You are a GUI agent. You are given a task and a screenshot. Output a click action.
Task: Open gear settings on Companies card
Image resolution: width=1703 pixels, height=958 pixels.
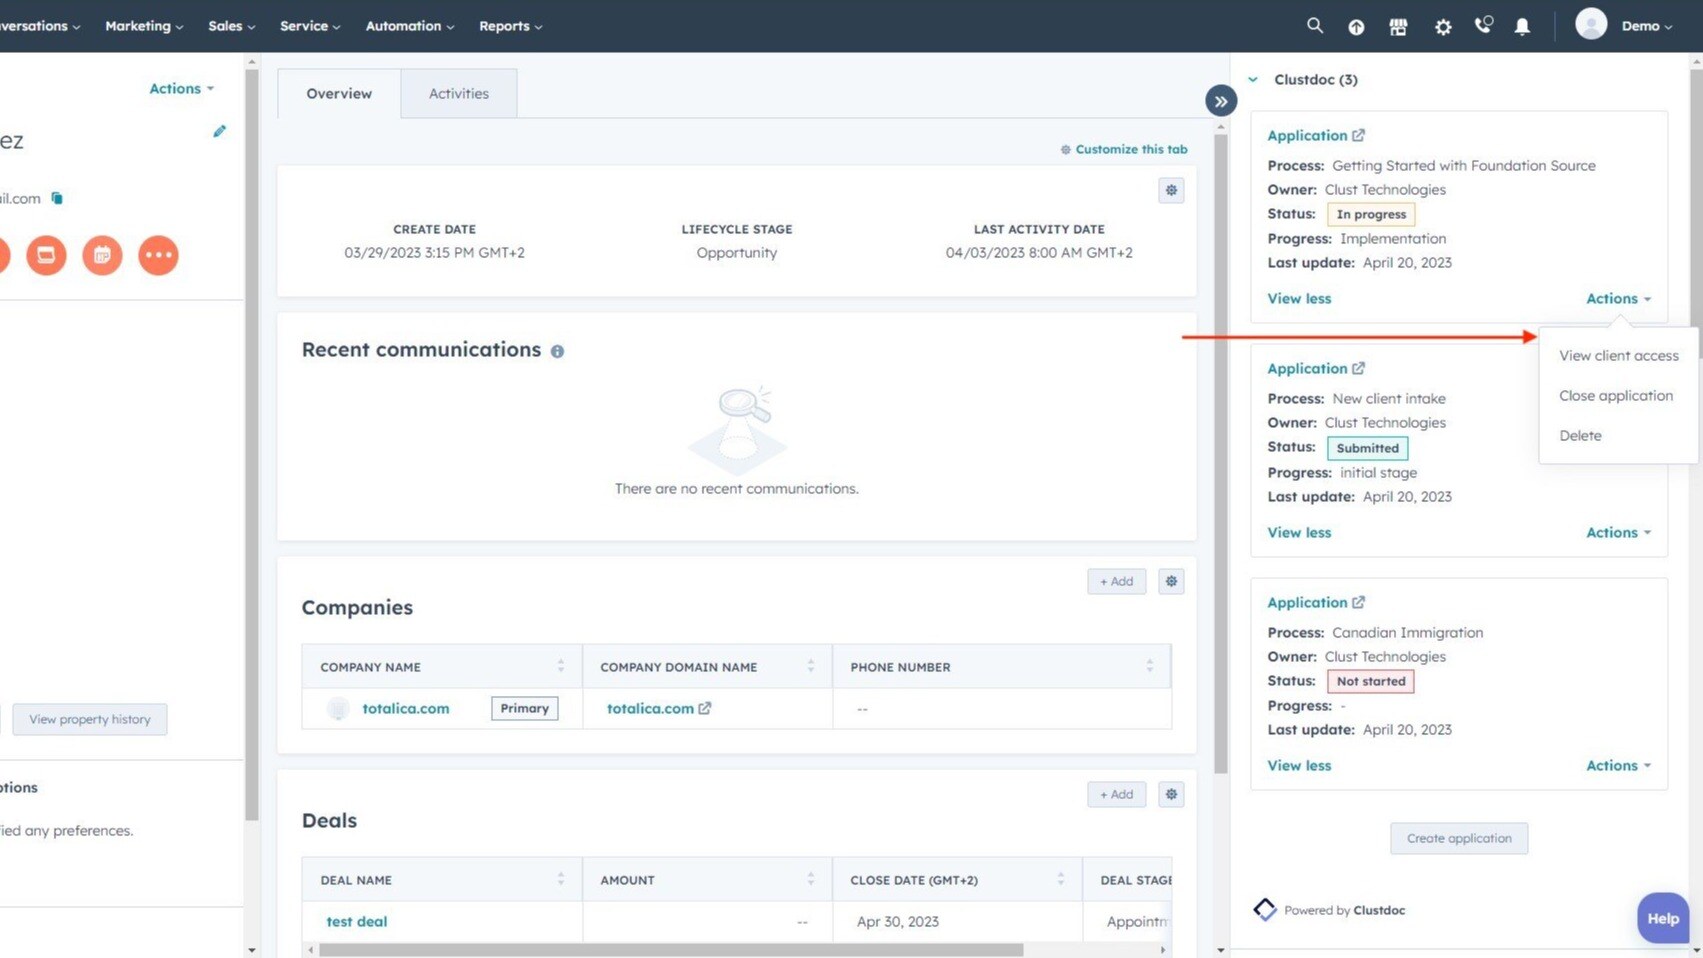pyautogui.click(x=1171, y=581)
